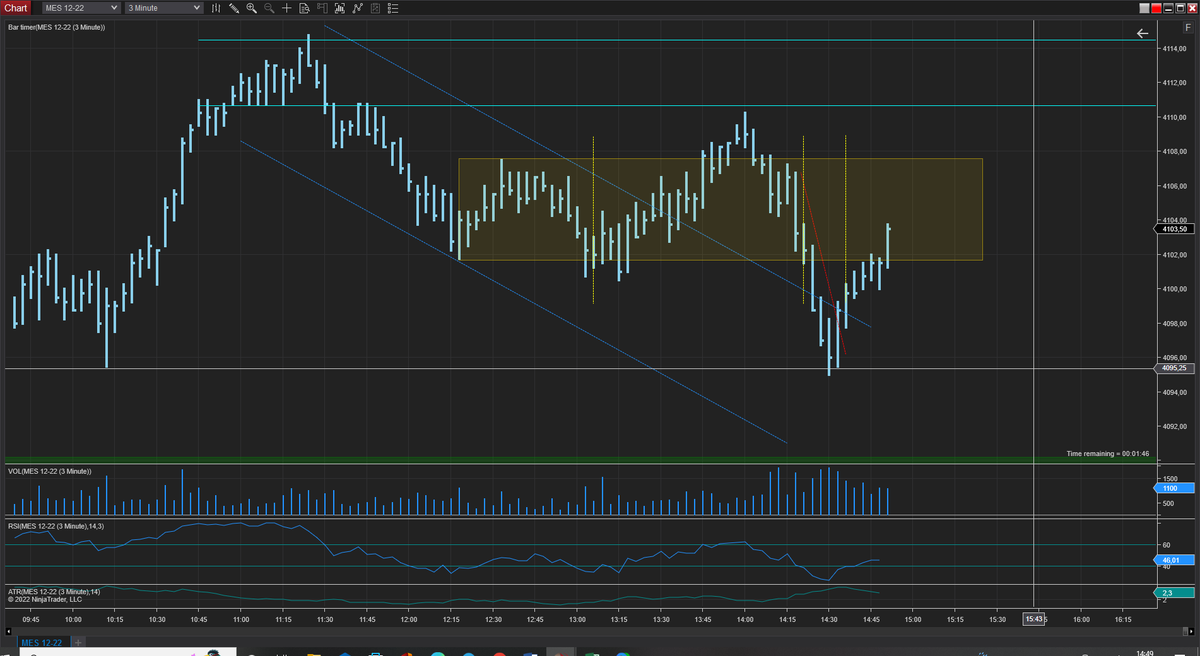Open the strategies icon in toolbar
Screen dimensions: 1200x656
(374, 8)
